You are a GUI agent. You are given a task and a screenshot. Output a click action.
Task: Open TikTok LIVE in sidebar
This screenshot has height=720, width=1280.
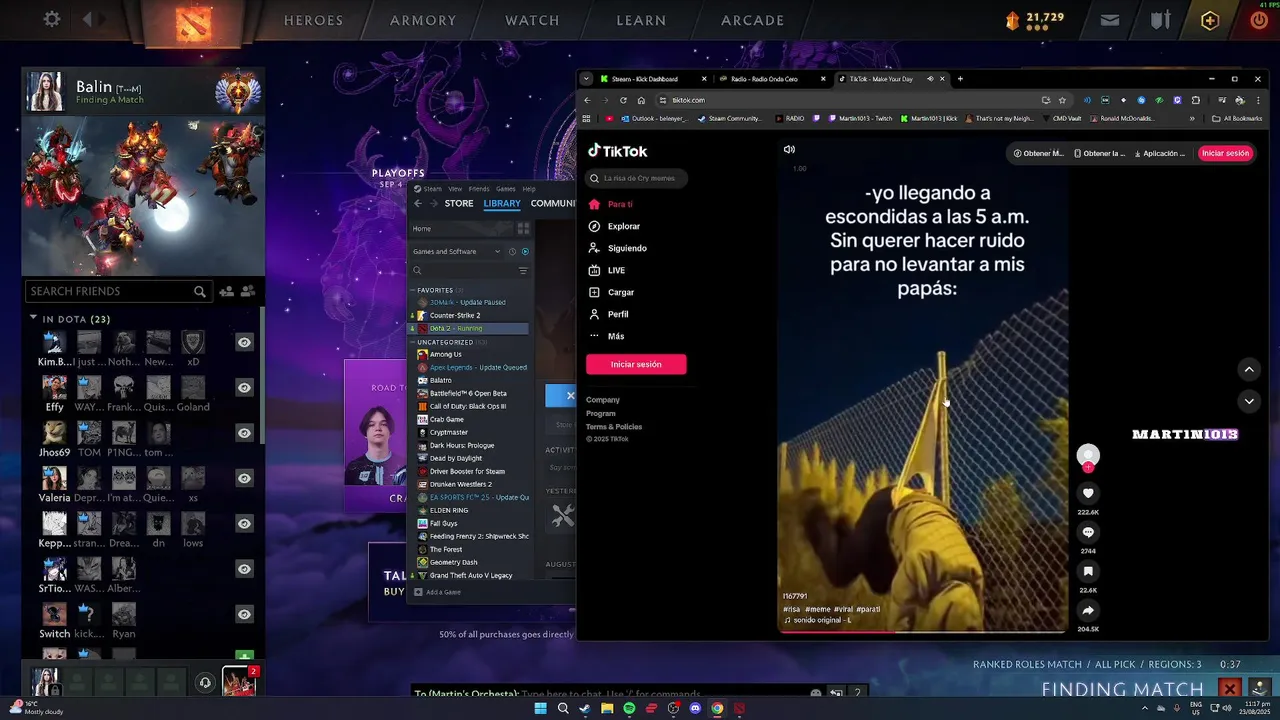tap(616, 270)
